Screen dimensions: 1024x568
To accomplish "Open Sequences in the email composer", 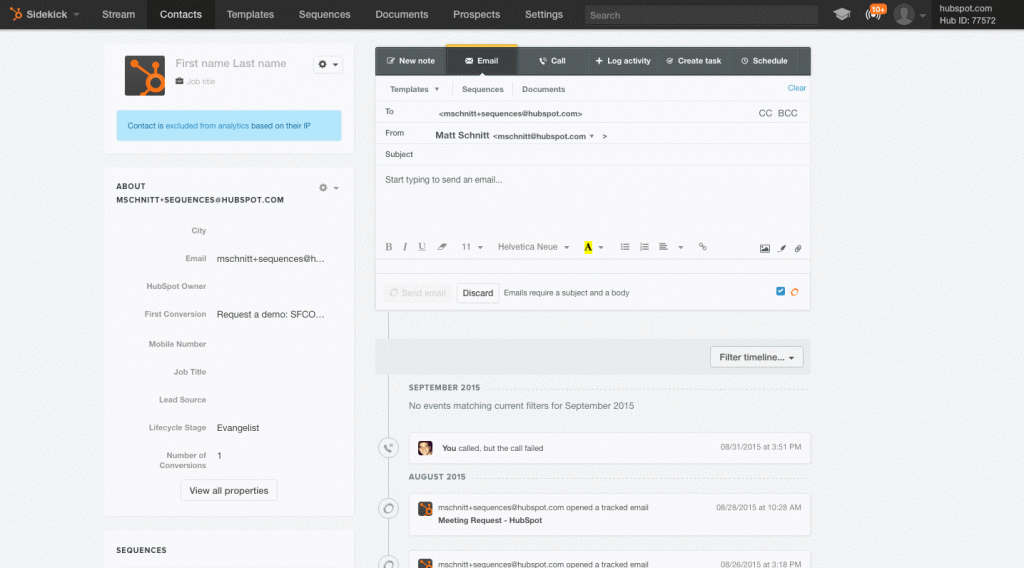I will pyautogui.click(x=483, y=89).
